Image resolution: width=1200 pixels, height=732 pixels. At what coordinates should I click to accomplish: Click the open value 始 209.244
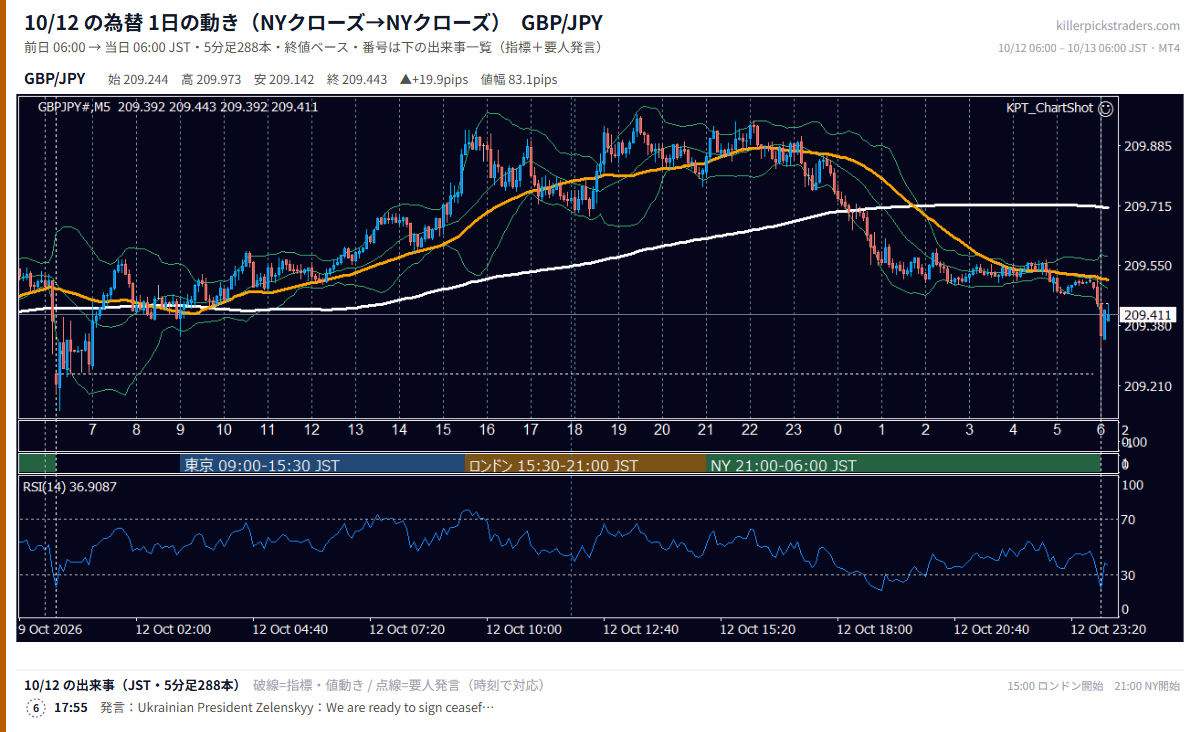138,79
